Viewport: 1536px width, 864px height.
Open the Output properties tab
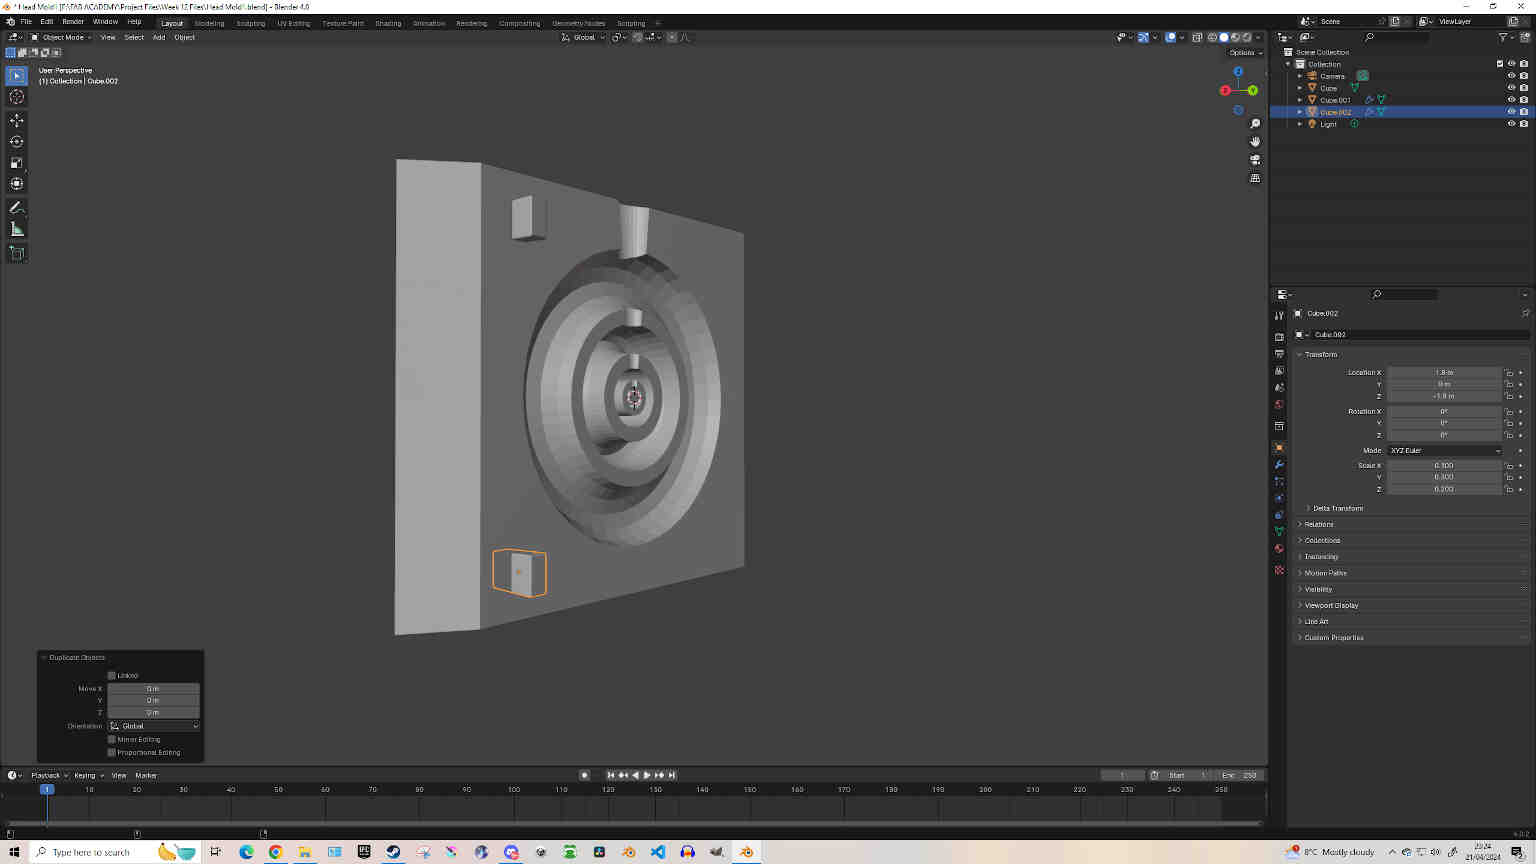[x=1279, y=354]
